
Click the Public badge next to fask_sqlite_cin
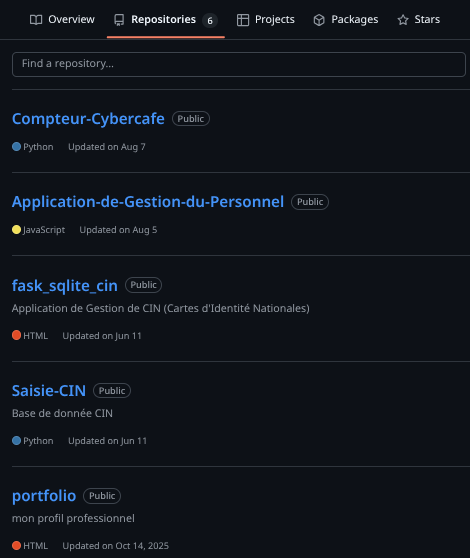click(x=143, y=285)
